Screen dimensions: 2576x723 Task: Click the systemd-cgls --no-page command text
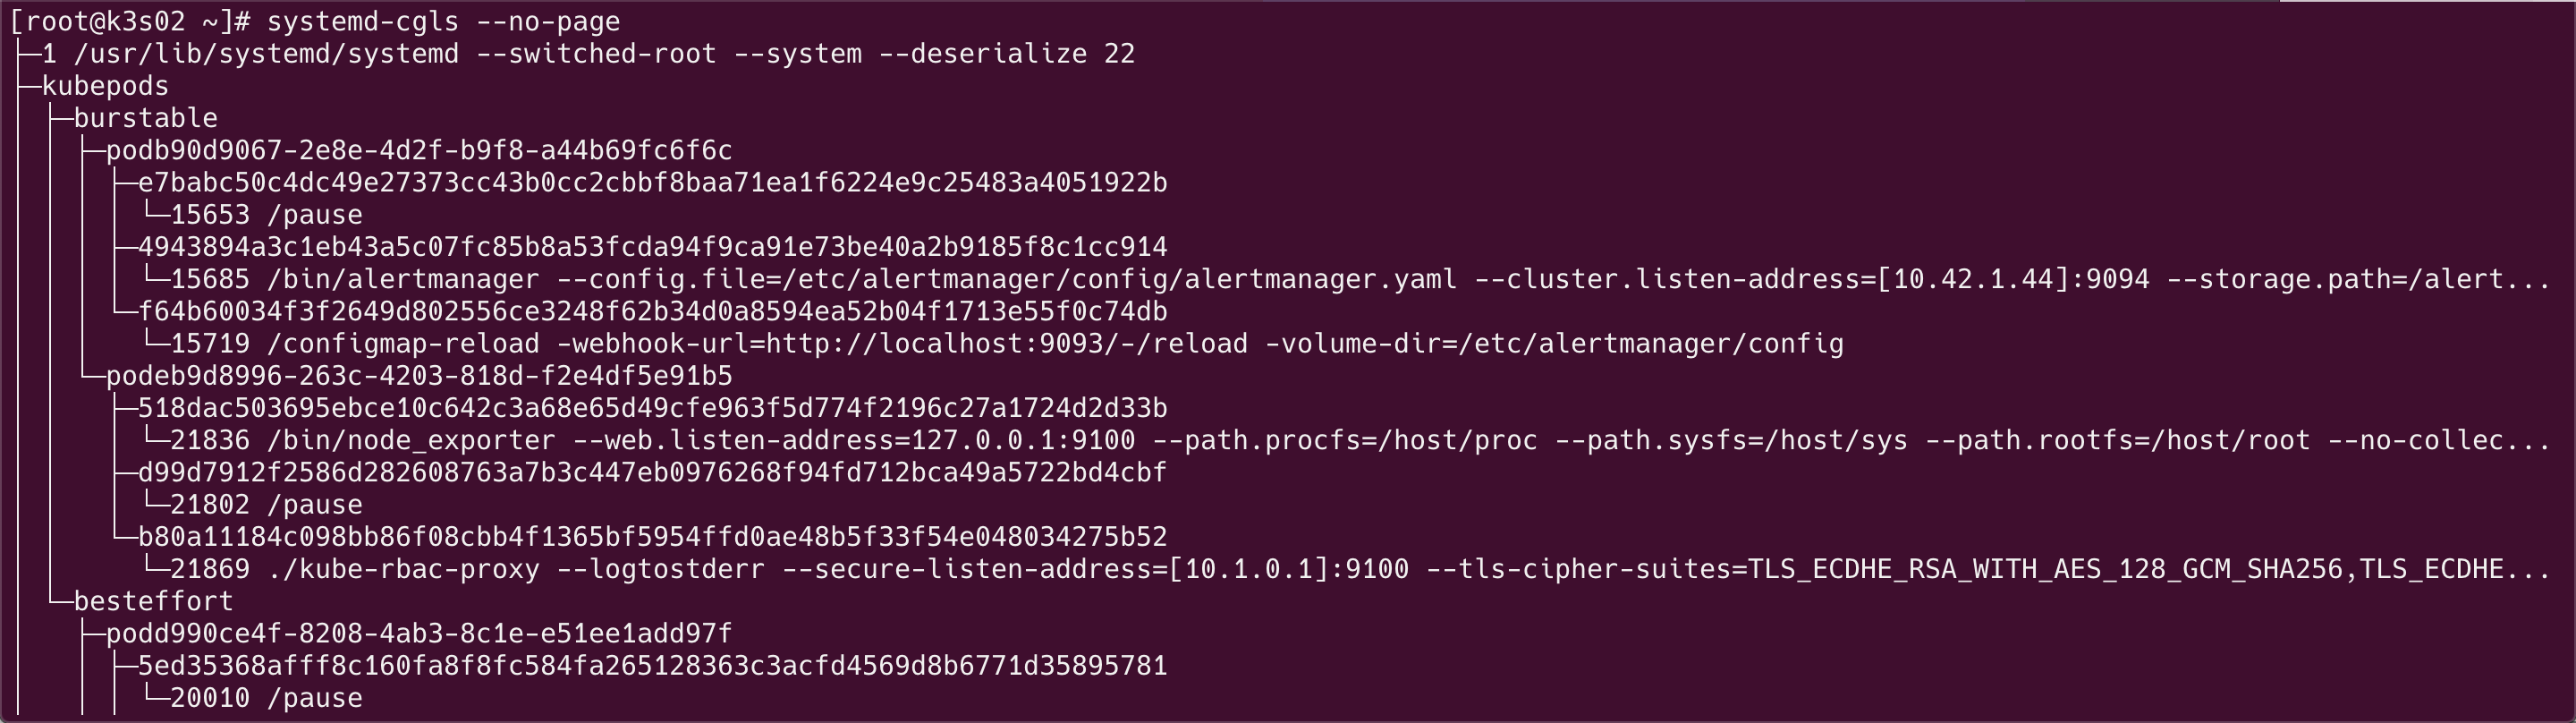point(443,22)
